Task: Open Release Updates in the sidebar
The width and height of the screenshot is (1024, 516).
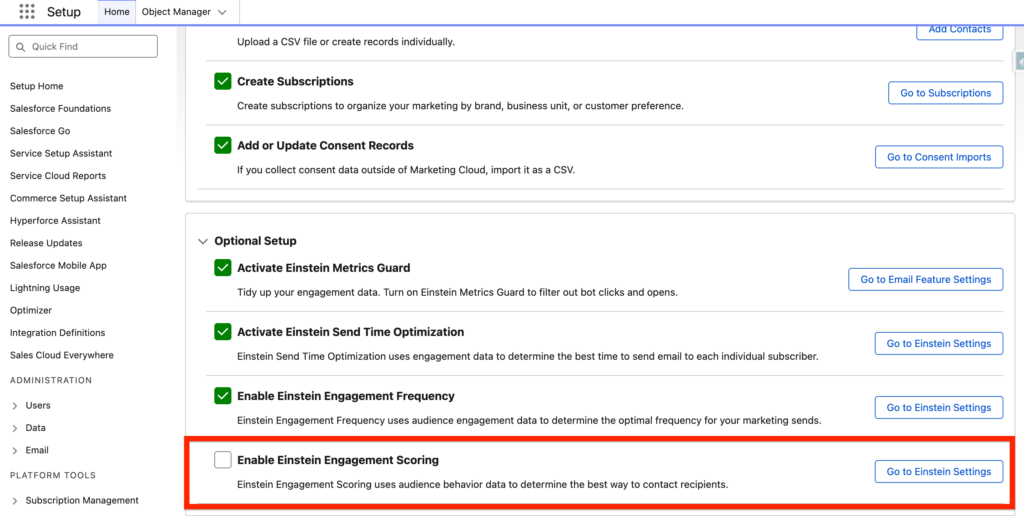Action: click(46, 243)
